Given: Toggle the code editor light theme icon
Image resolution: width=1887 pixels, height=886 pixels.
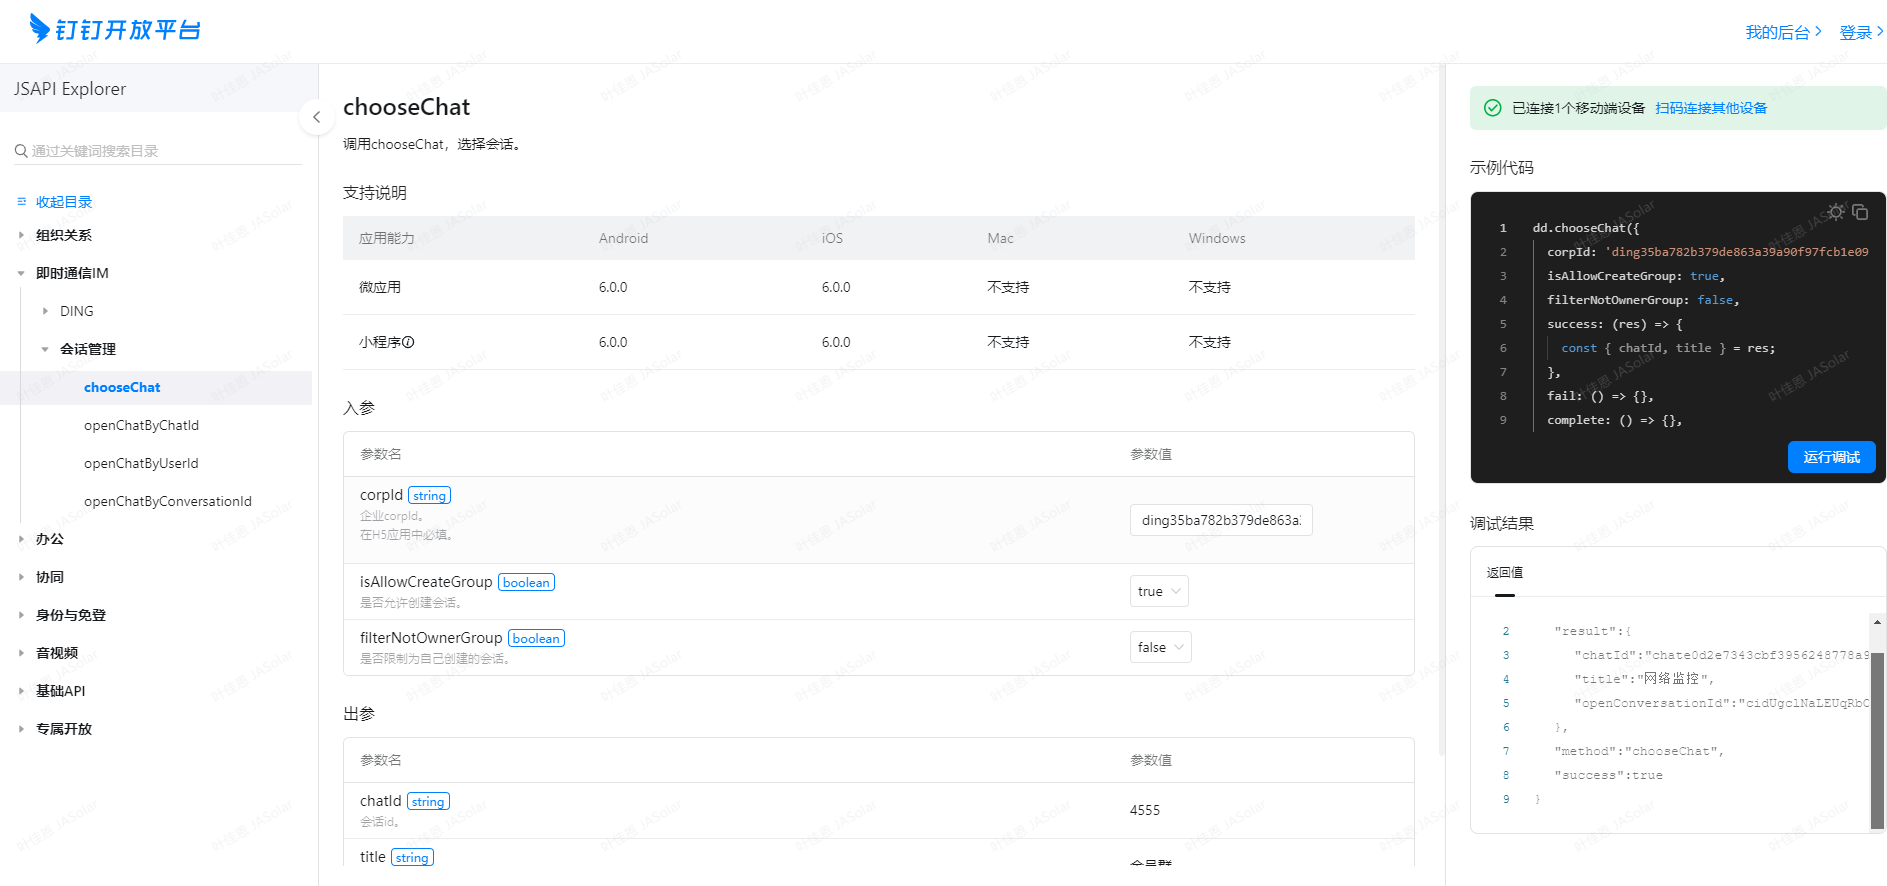Looking at the screenshot, I should pyautogui.click(x=1835, y=212).
